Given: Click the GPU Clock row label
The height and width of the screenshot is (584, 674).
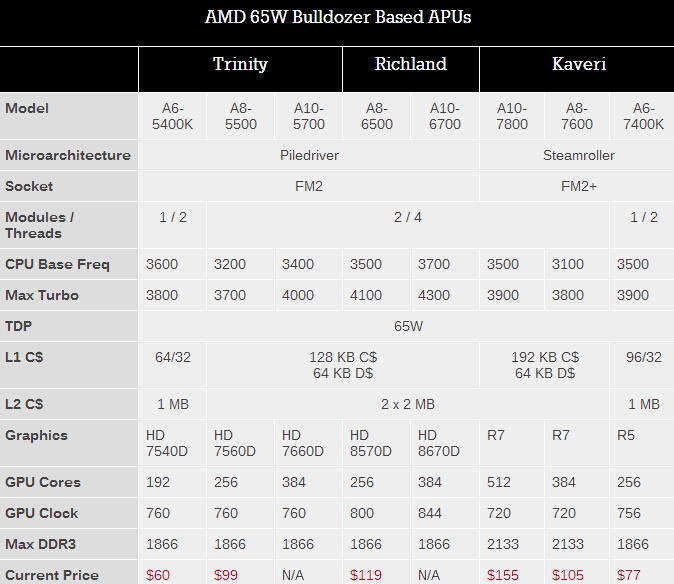Looking at the screenshot, I should [42, 513].
